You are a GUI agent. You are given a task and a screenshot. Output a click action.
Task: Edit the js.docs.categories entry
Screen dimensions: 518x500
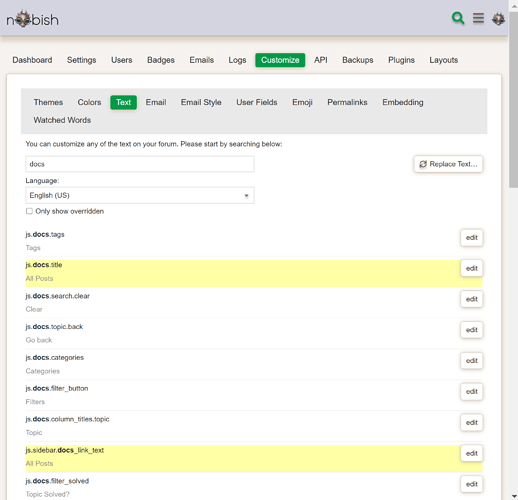(472, 361)
